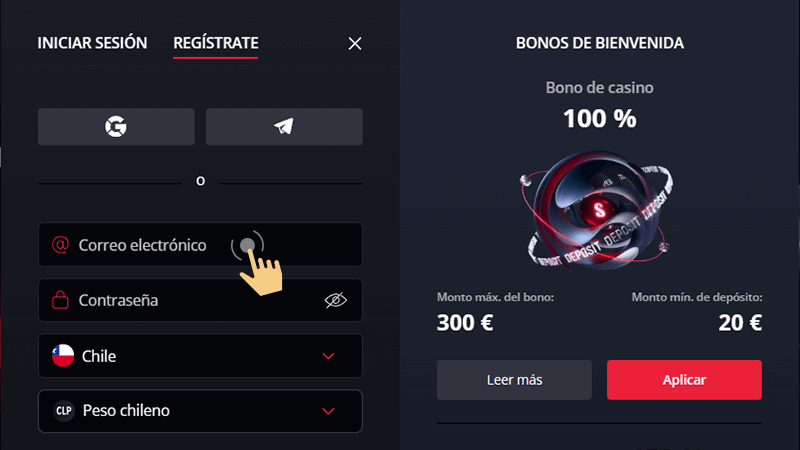
Task: Expand the Peso chileno currency dropdown arrow
Action: (x=328, y=410)
